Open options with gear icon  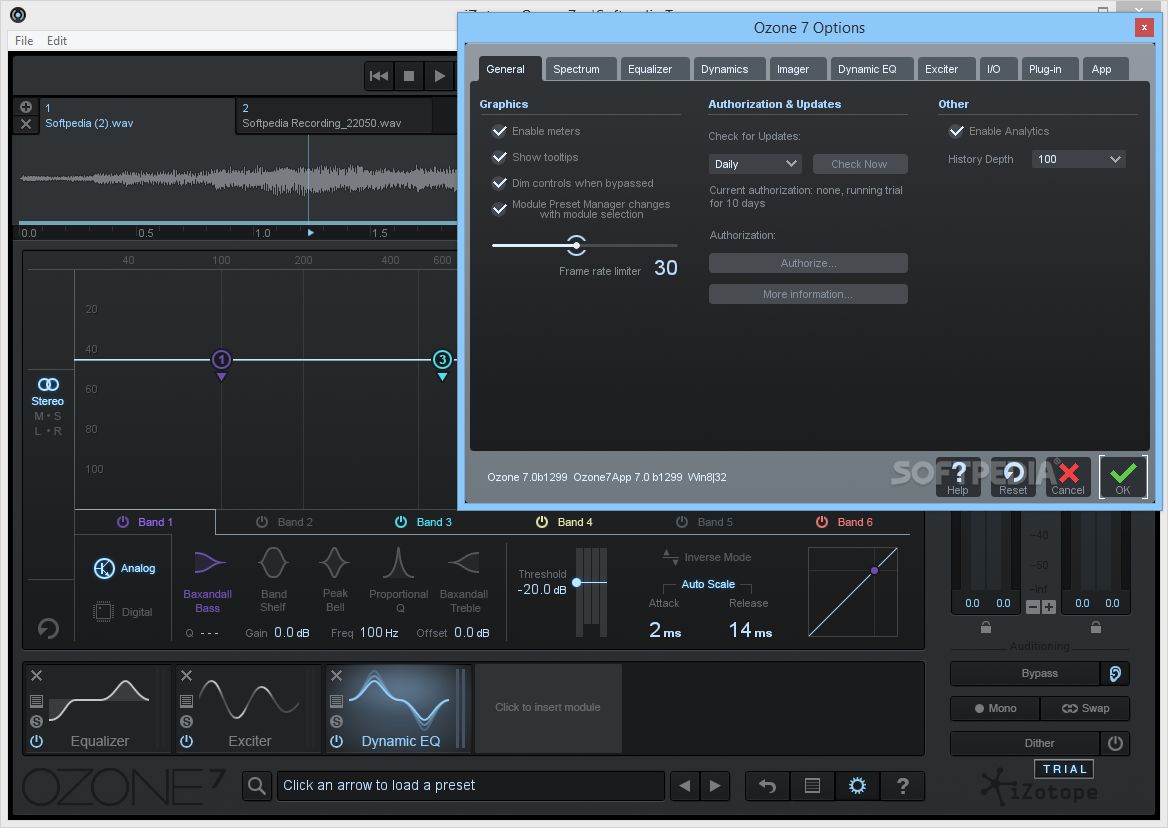[857, 786]
